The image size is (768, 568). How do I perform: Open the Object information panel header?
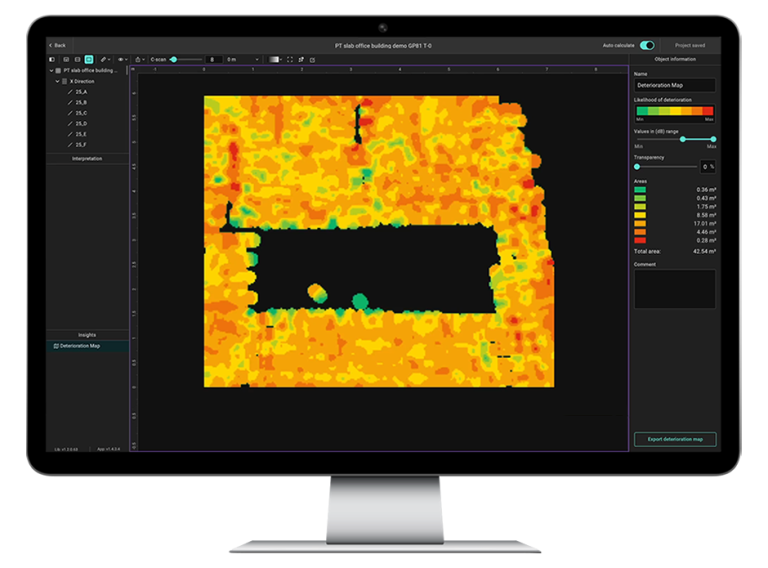pyautogui.click(x=675, y=59)
